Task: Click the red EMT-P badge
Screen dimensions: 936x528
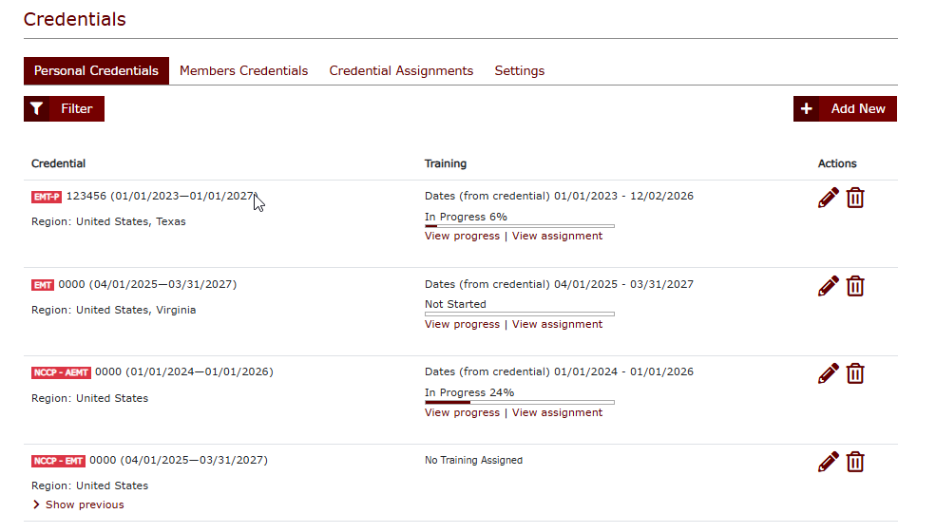Action: (47, 197)
